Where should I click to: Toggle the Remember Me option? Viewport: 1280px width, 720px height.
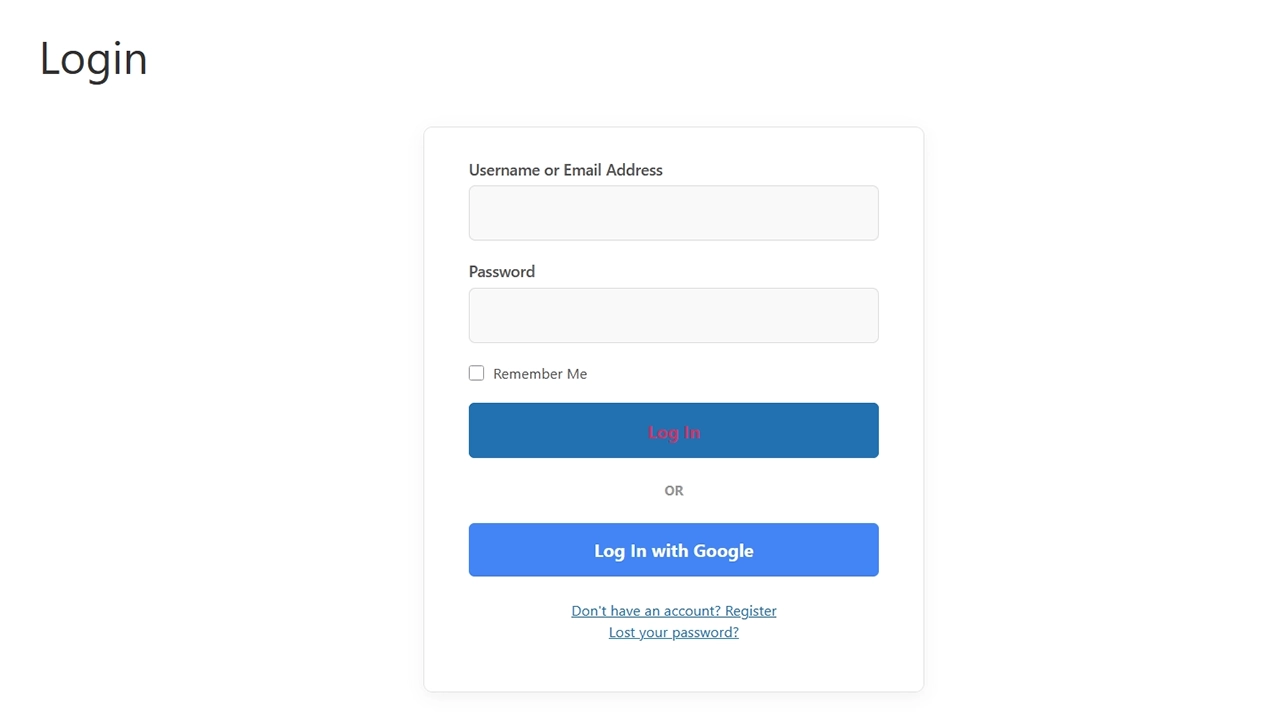[x=477, y=373]
